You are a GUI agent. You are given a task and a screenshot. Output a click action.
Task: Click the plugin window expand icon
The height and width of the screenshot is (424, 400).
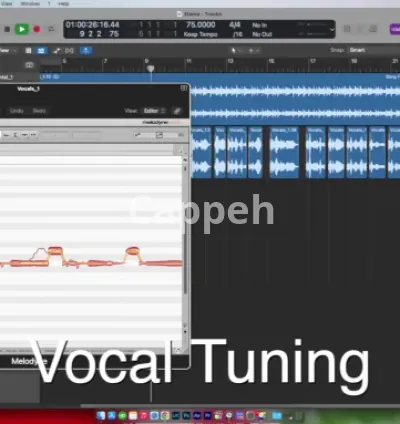point(184,88)
